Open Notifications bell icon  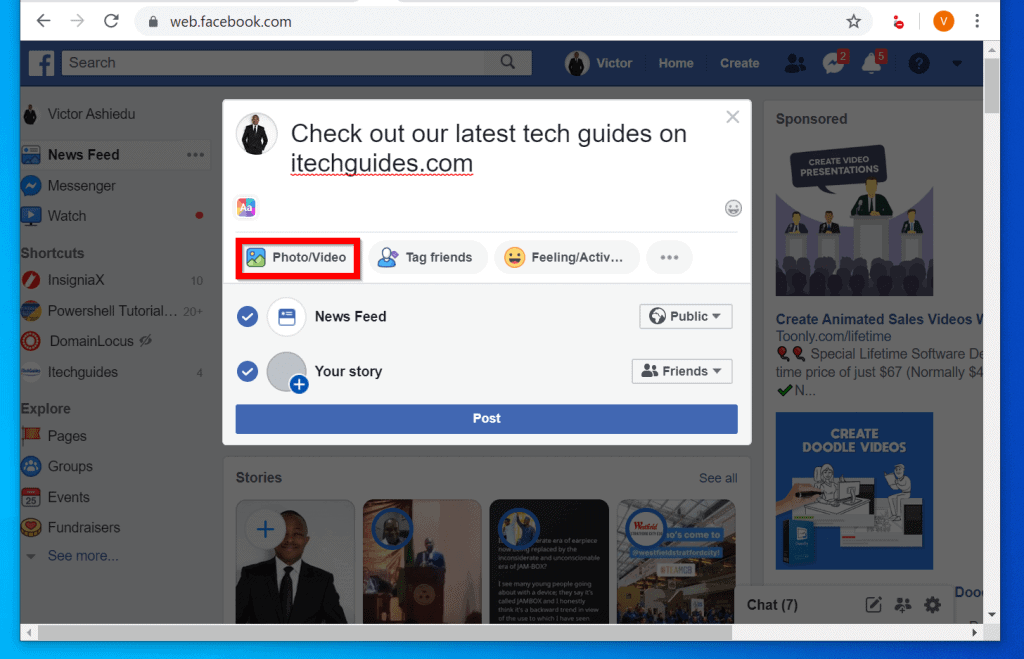pos(872,63)
